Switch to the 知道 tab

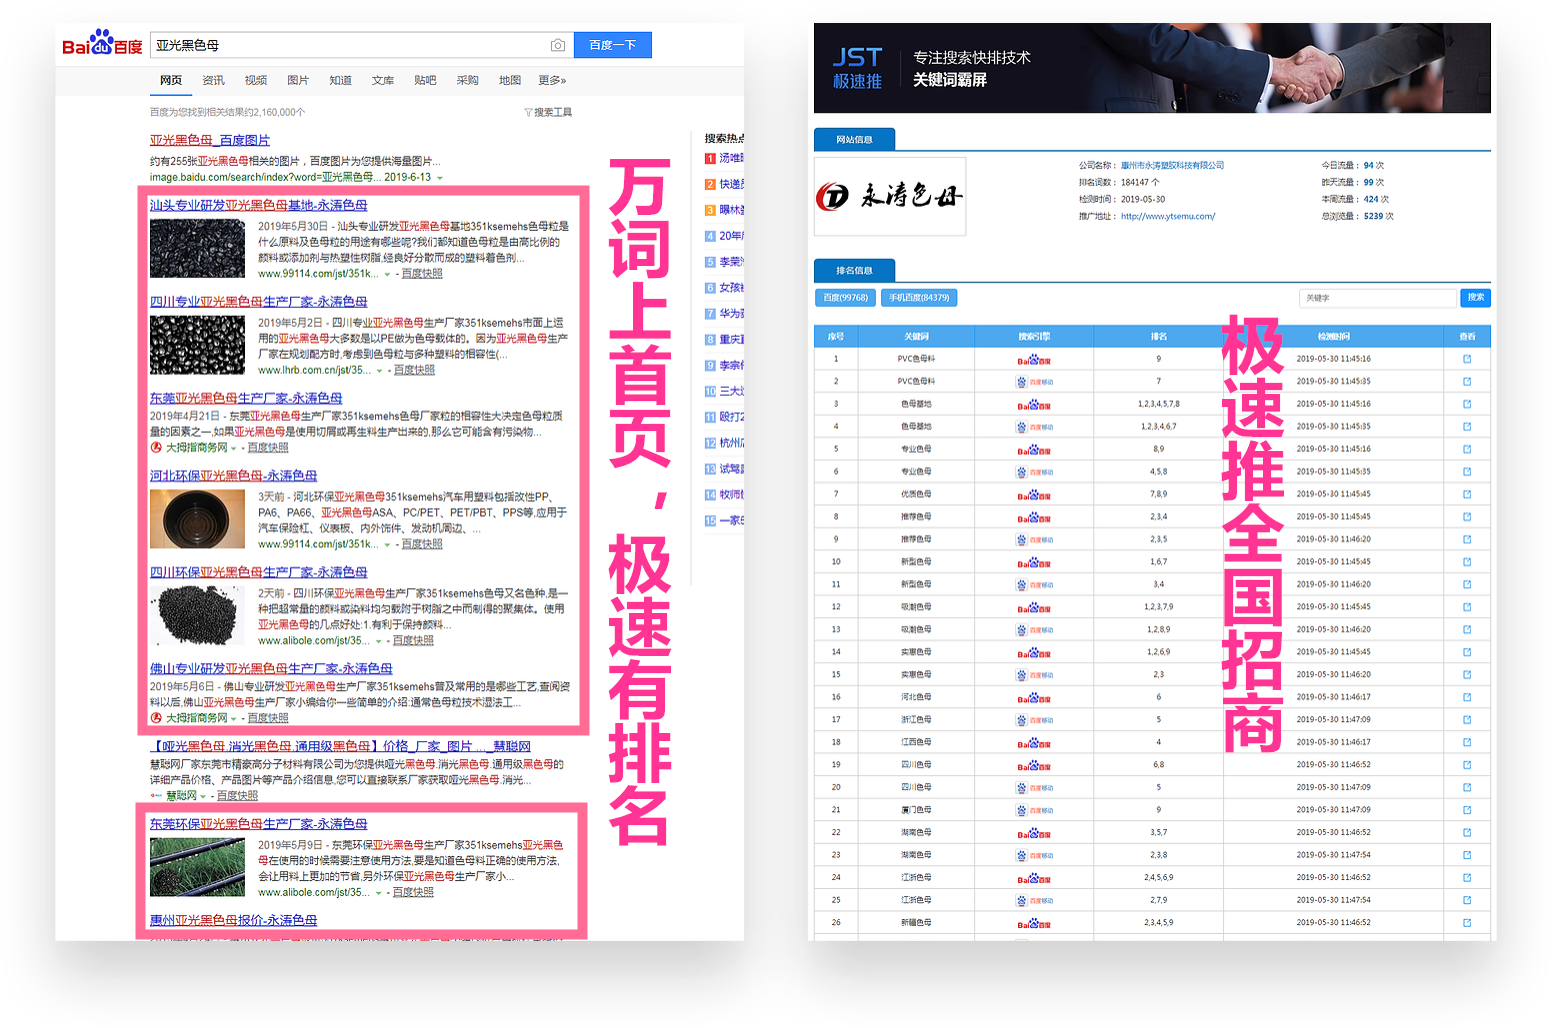340,80
